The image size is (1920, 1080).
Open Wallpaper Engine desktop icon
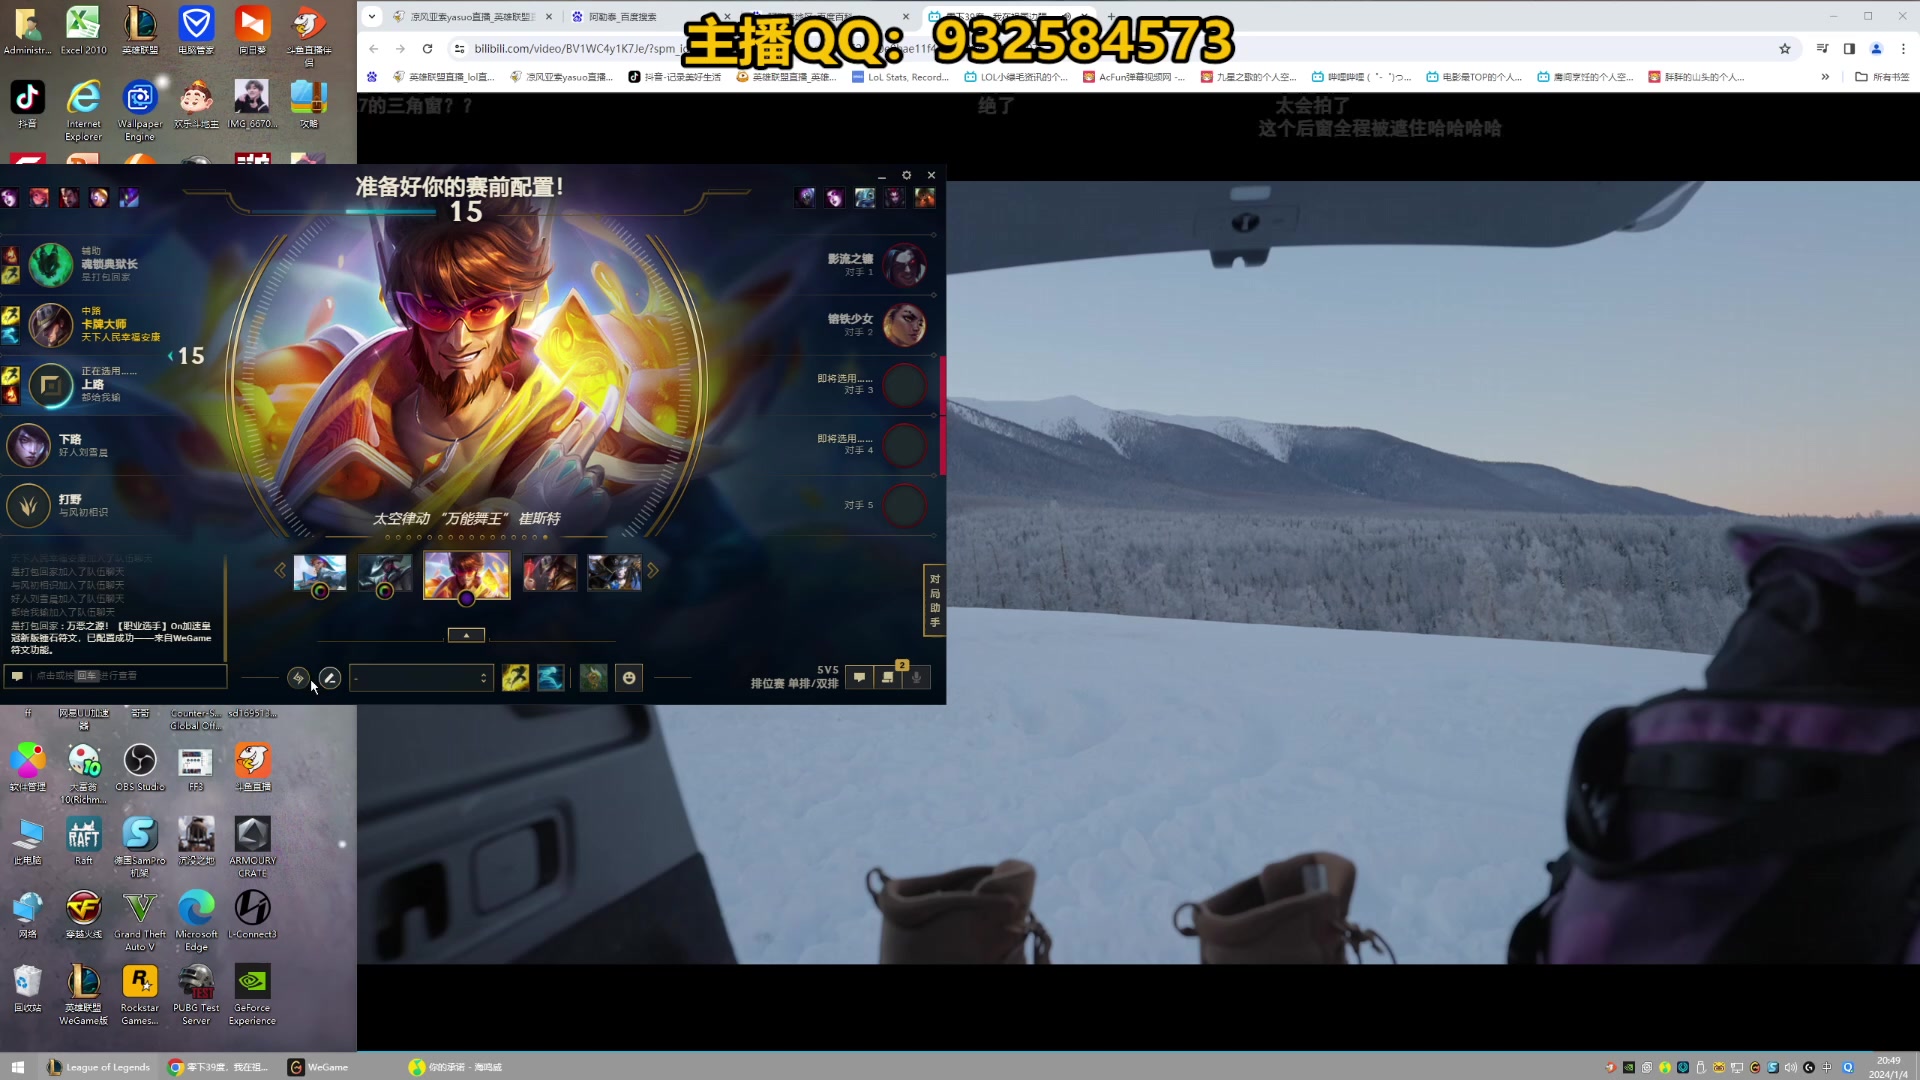point(140,110)
